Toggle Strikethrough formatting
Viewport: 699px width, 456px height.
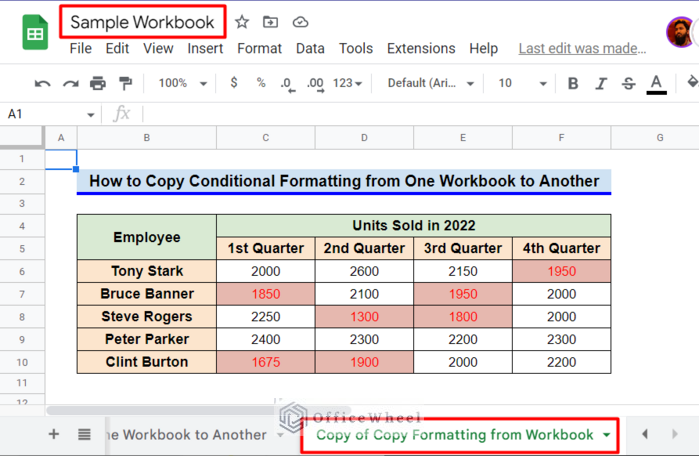[x=629, y=84]
